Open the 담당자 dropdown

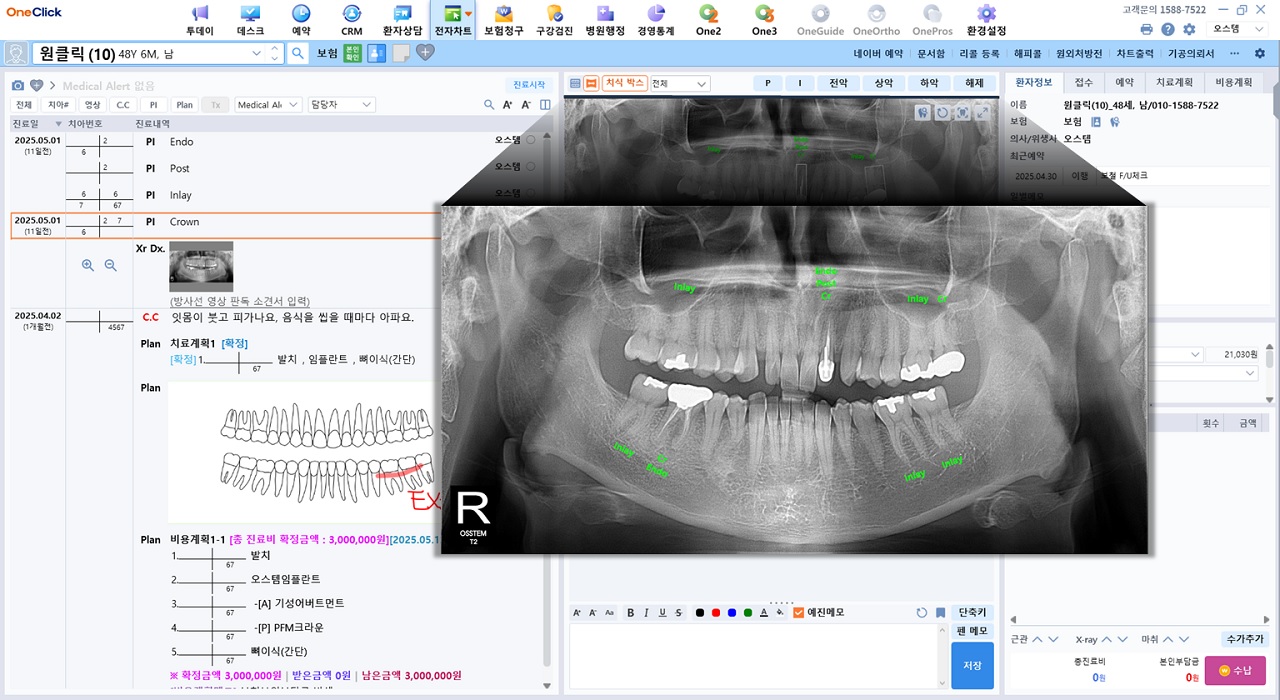(x=341, y=104)
